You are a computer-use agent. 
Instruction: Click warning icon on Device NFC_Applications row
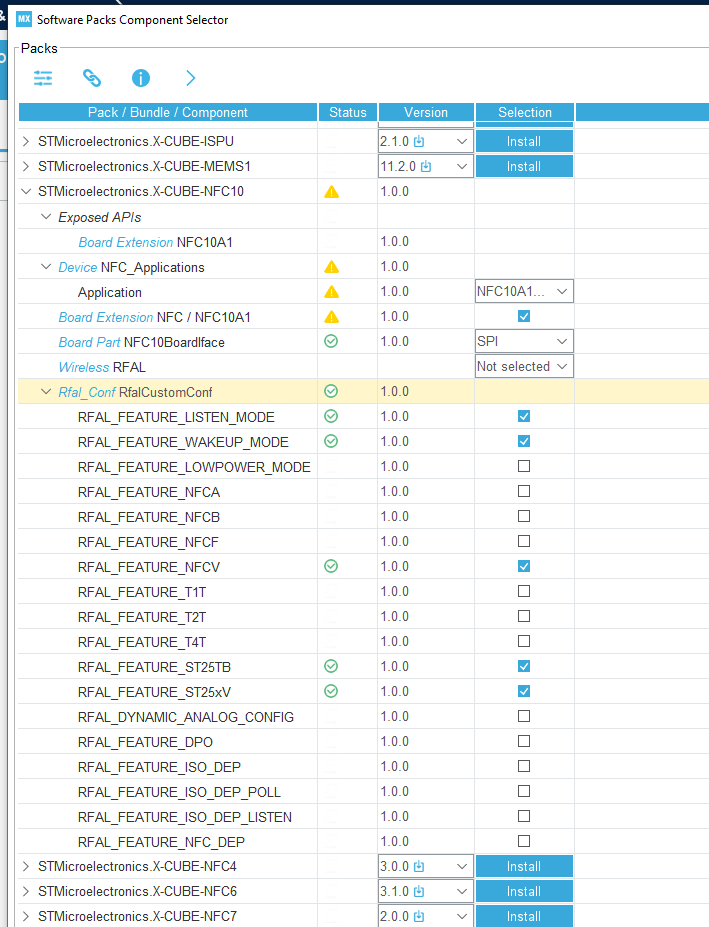332,267
